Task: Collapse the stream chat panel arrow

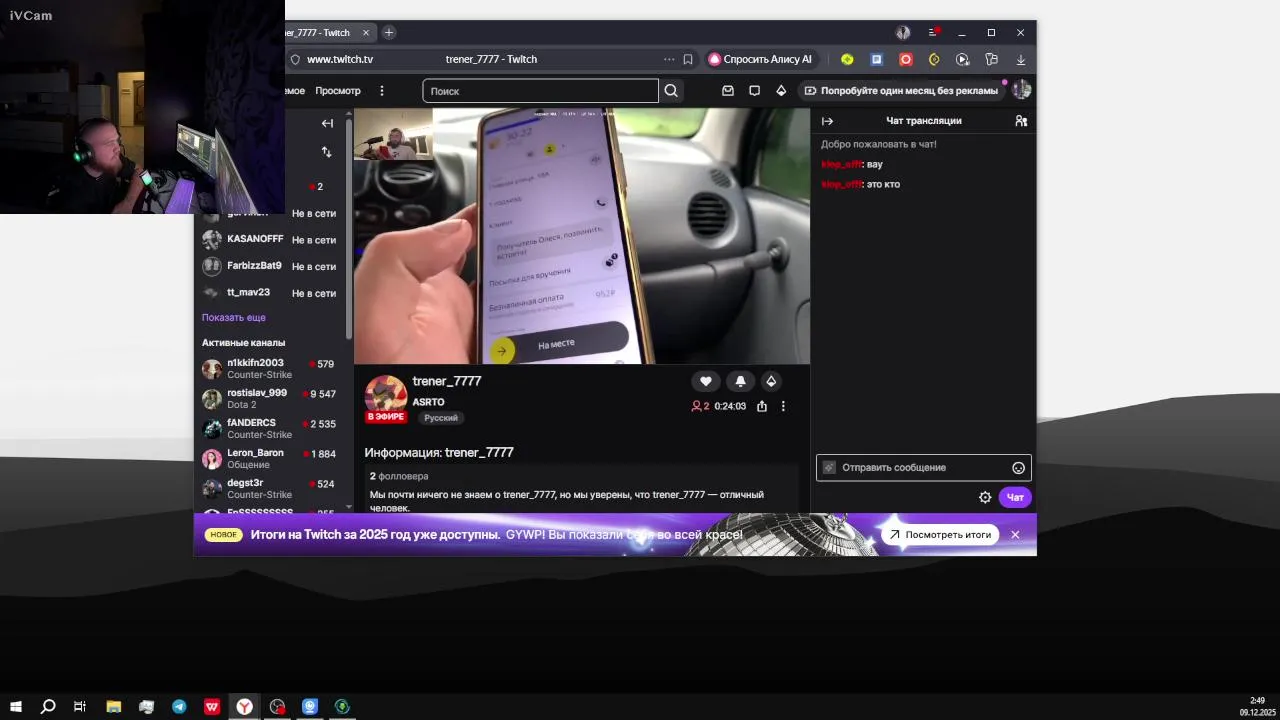Action: pyautogui.click(x=827, y=121)
